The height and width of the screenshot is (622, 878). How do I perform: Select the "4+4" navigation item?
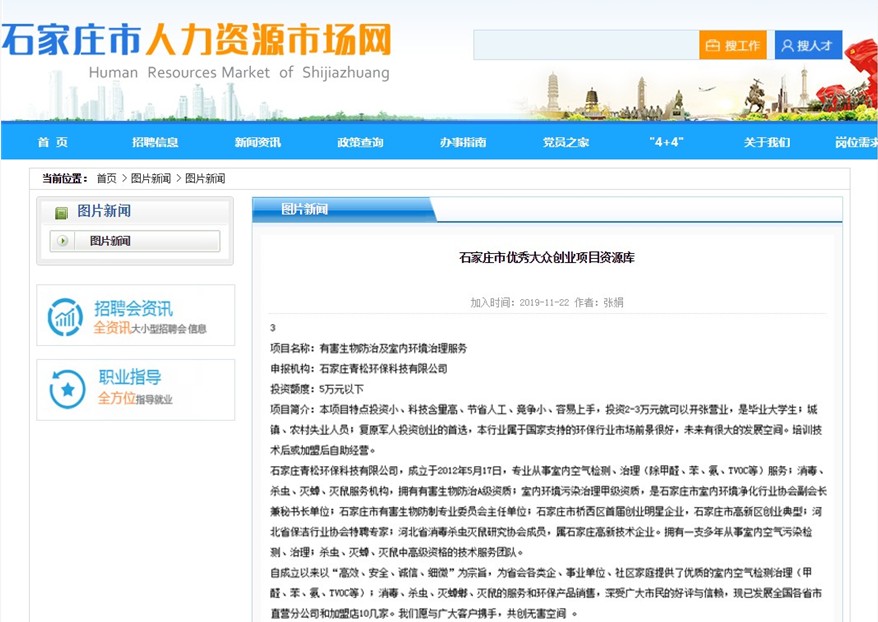[666, 142]
